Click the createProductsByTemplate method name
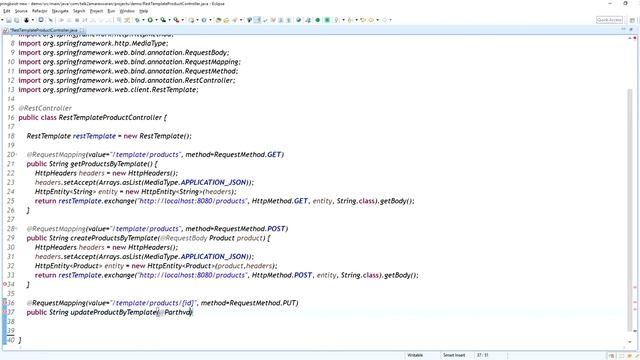Image resolution: width=640 pixels, height=360 pixels. point(114,238)
